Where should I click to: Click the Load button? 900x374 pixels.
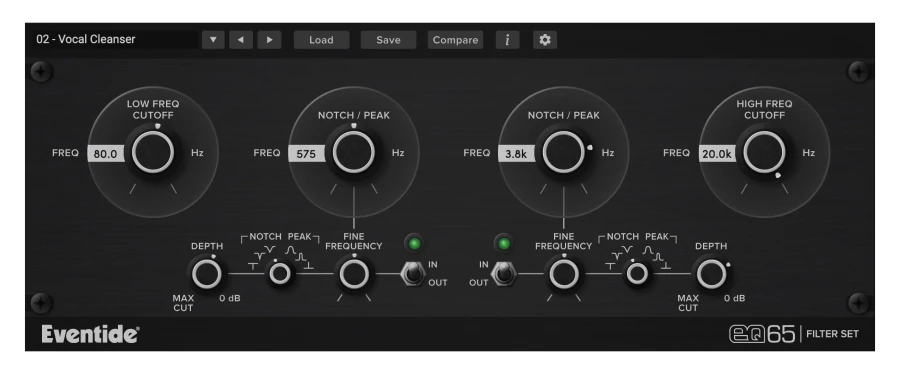tap(321, 40)
